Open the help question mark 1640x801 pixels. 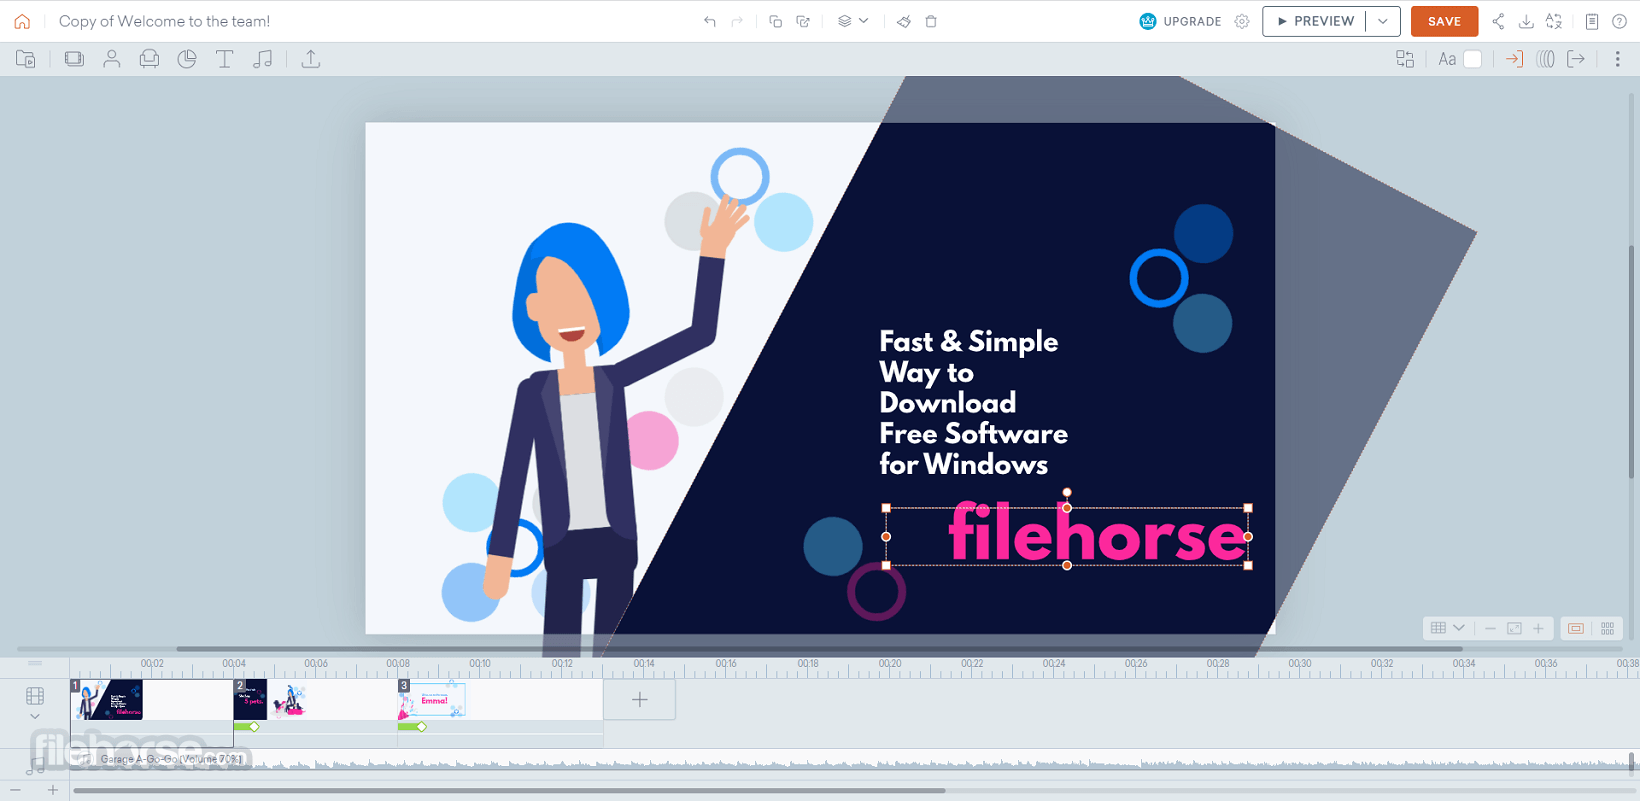pyautogui.click(x=1620, y=21)
